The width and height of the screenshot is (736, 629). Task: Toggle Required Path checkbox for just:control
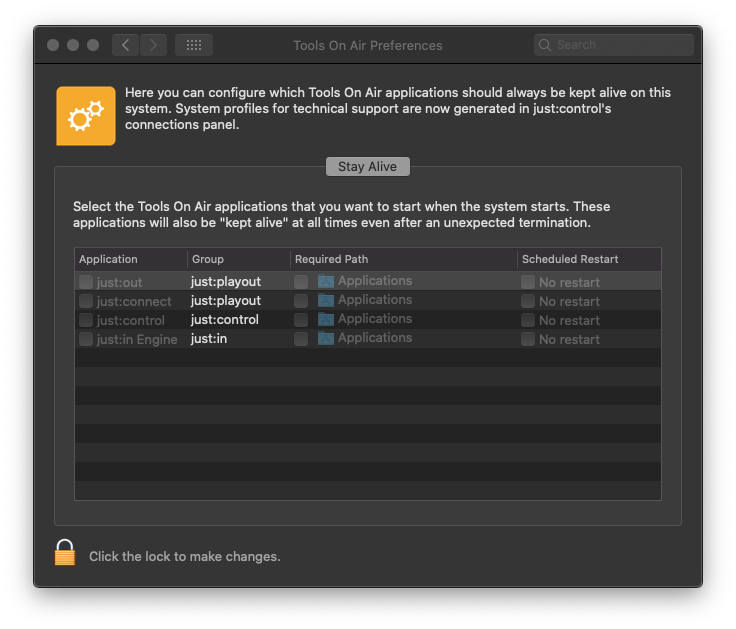301,320
